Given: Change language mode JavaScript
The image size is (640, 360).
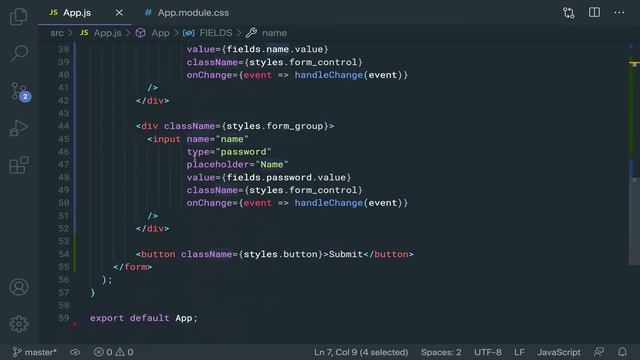Looking at the screenshot, I should 558,352.
